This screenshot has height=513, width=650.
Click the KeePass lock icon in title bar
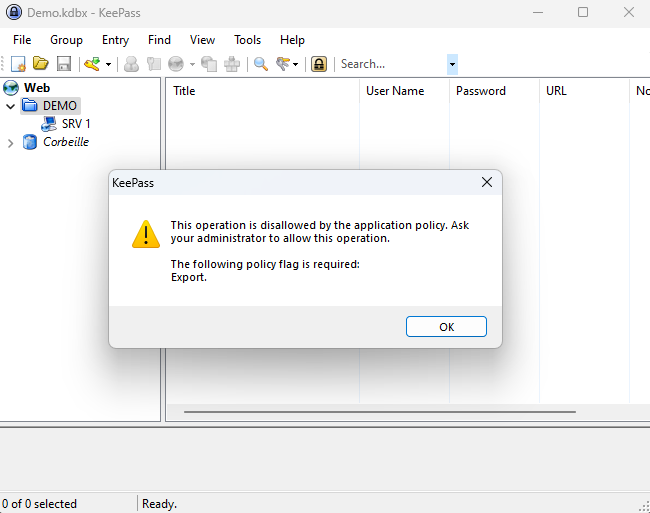point(14,12)
